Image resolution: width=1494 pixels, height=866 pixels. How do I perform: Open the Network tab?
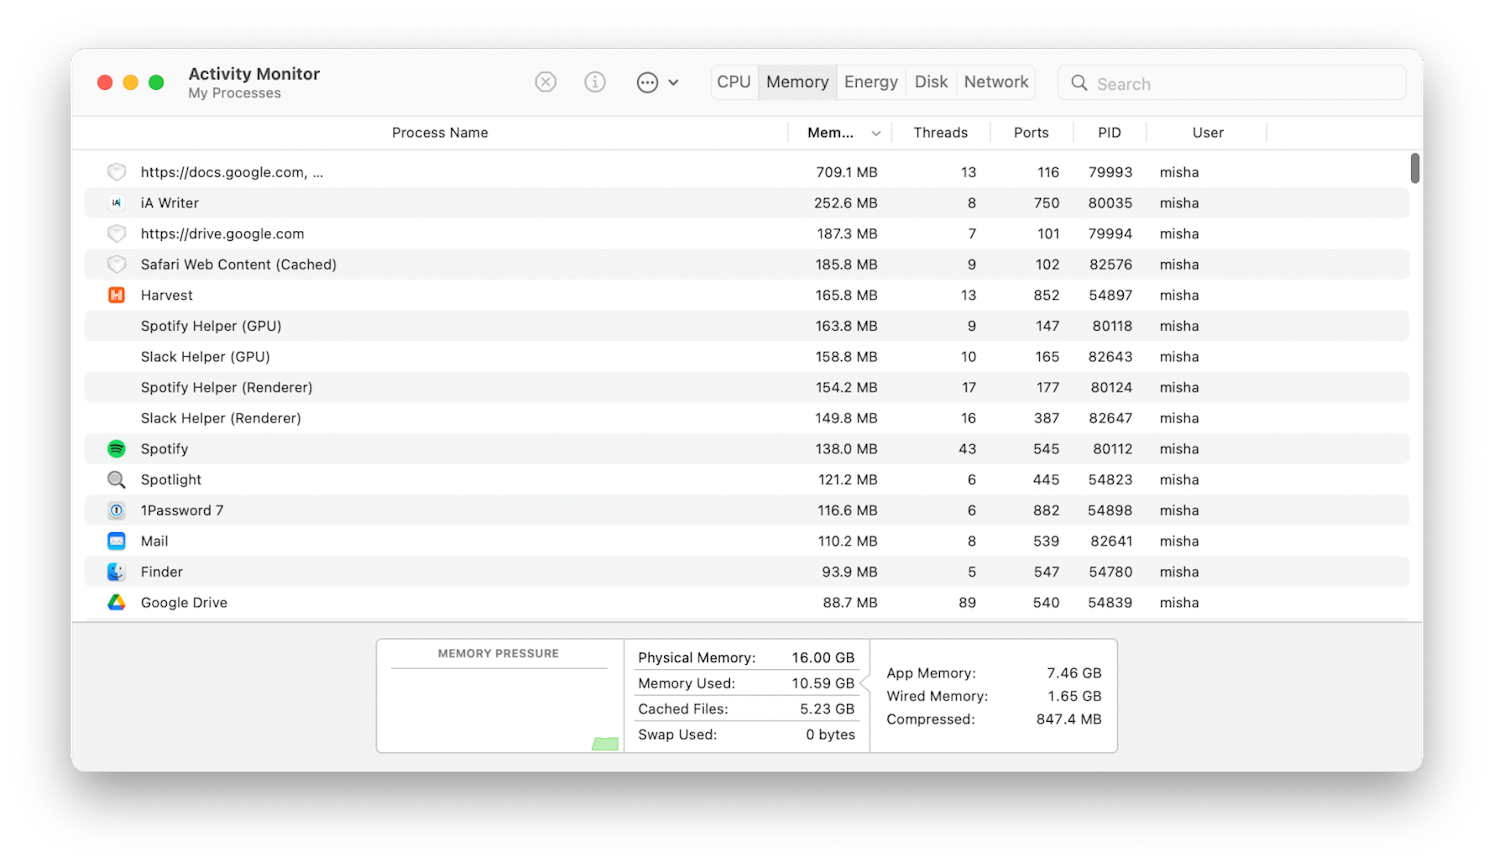point(995,81)
